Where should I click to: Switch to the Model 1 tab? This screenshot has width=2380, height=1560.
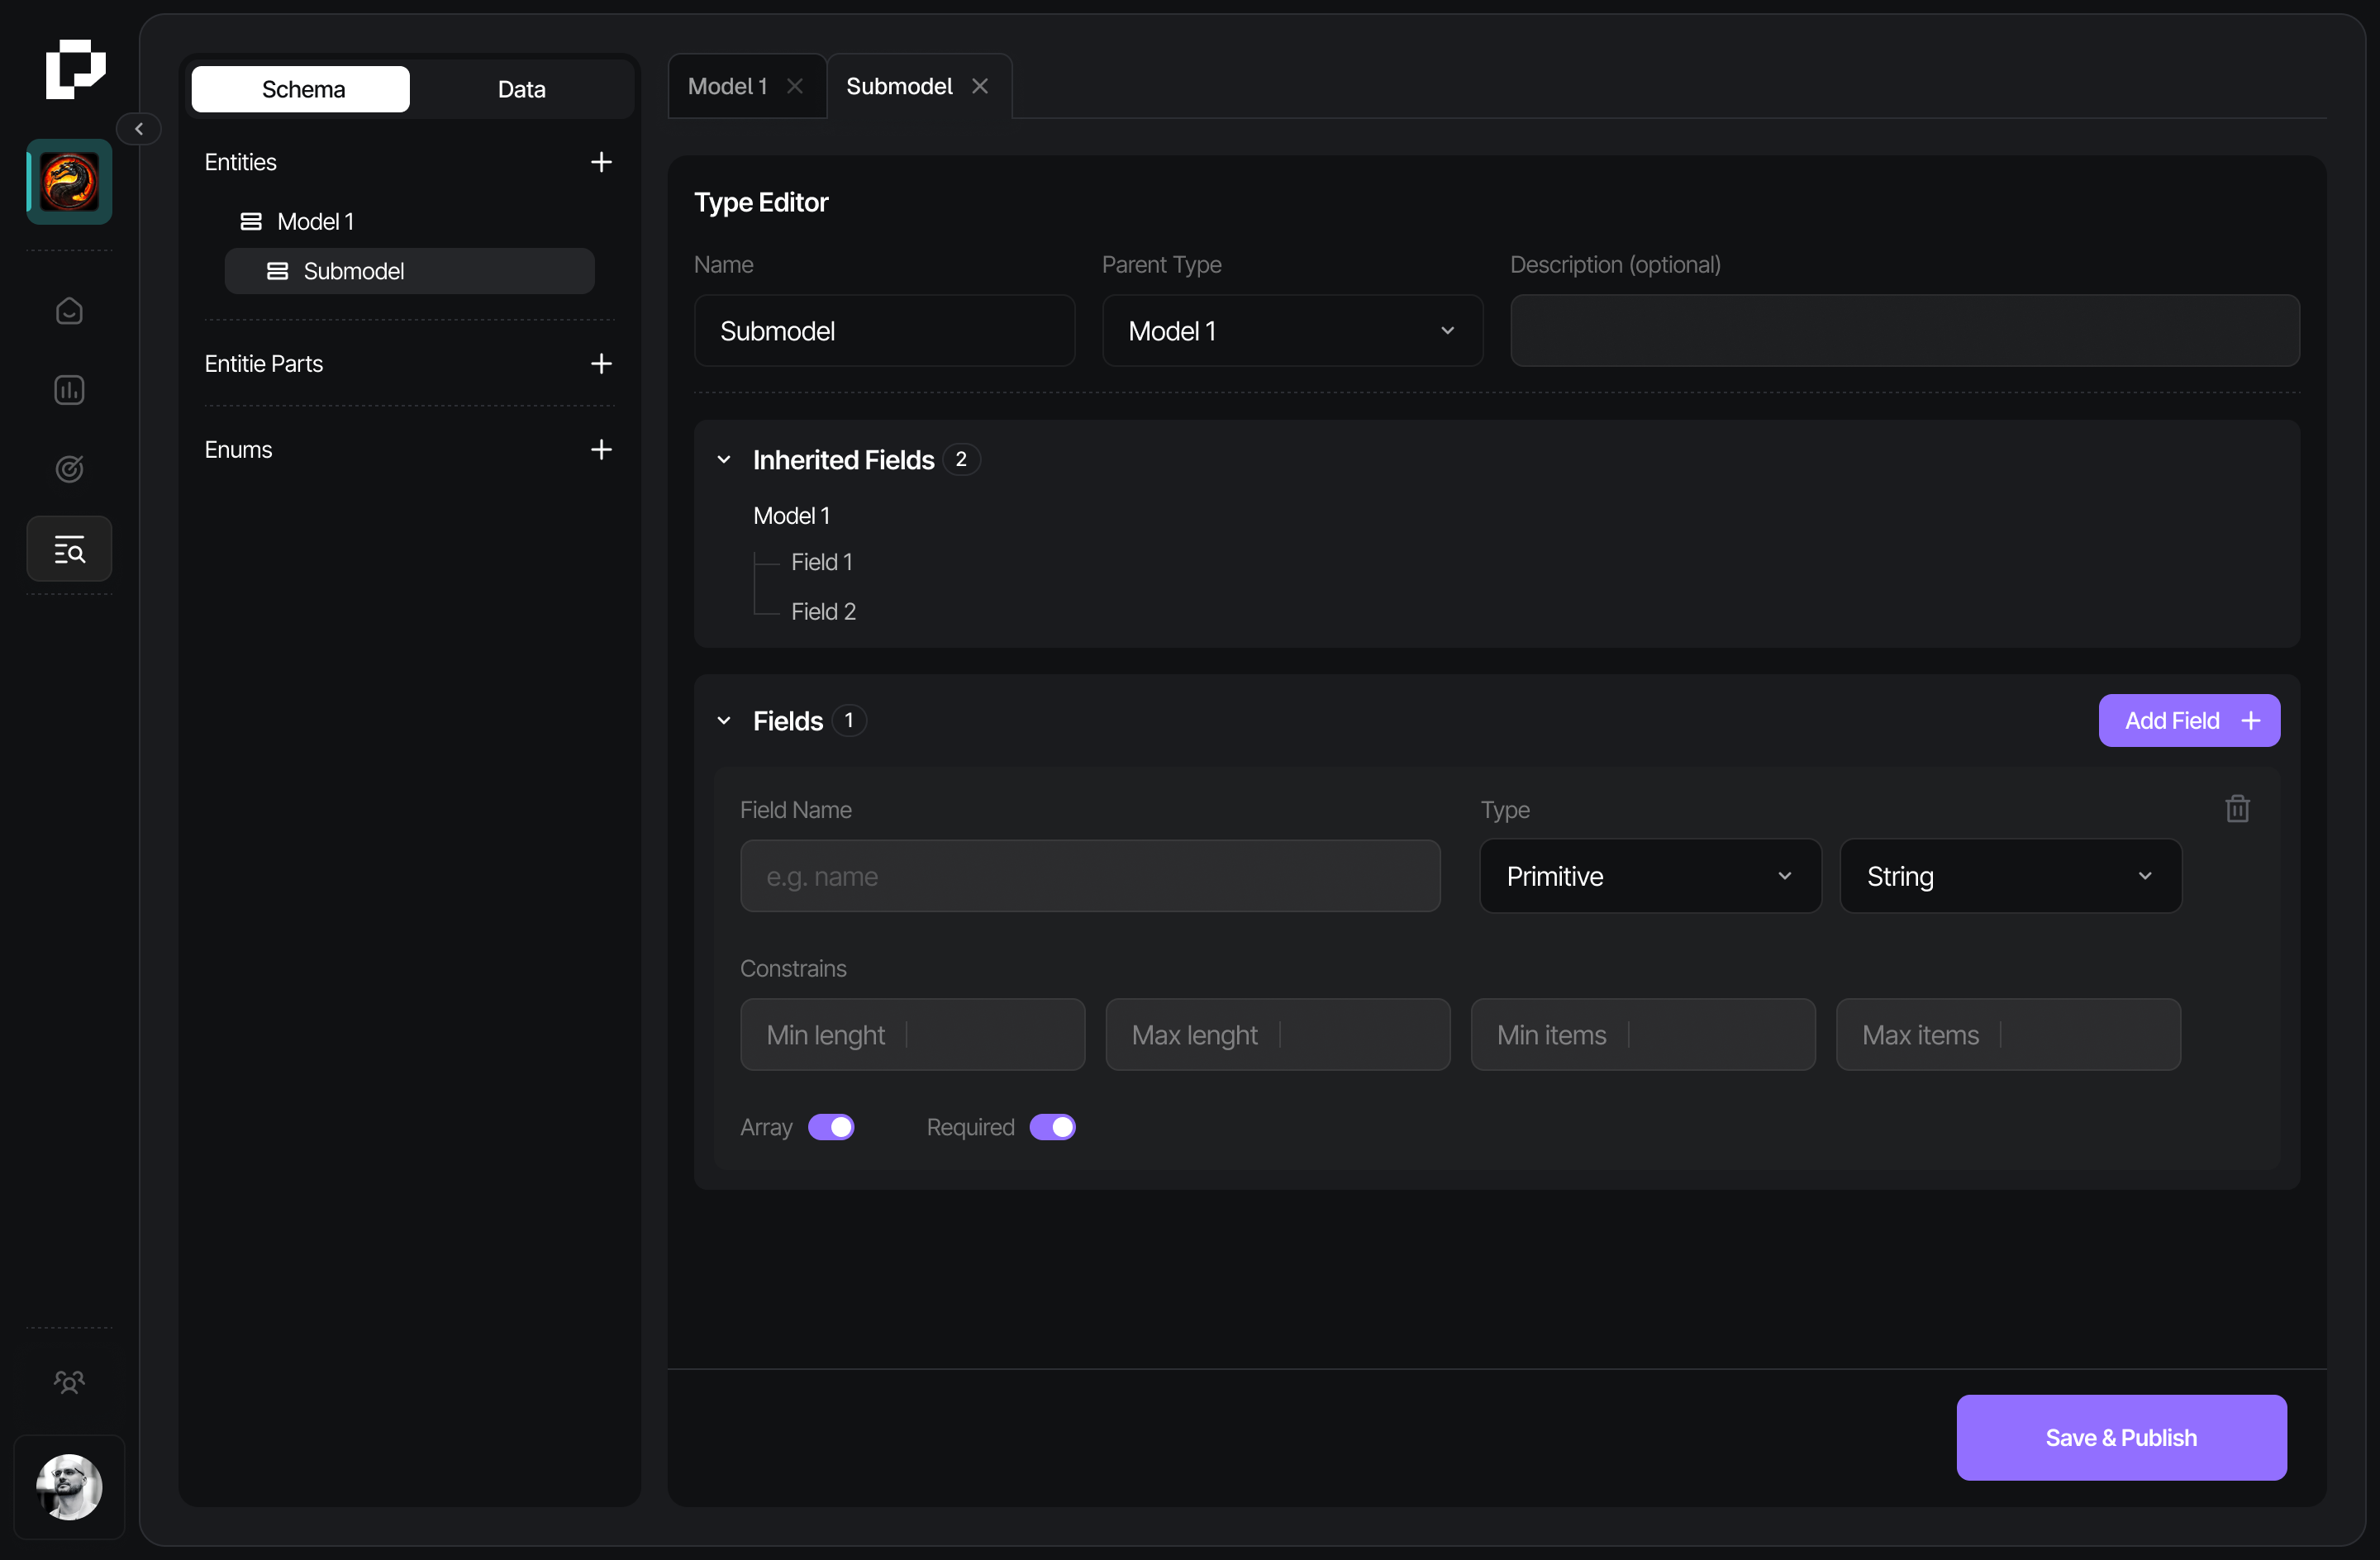(x=728, y=87)
